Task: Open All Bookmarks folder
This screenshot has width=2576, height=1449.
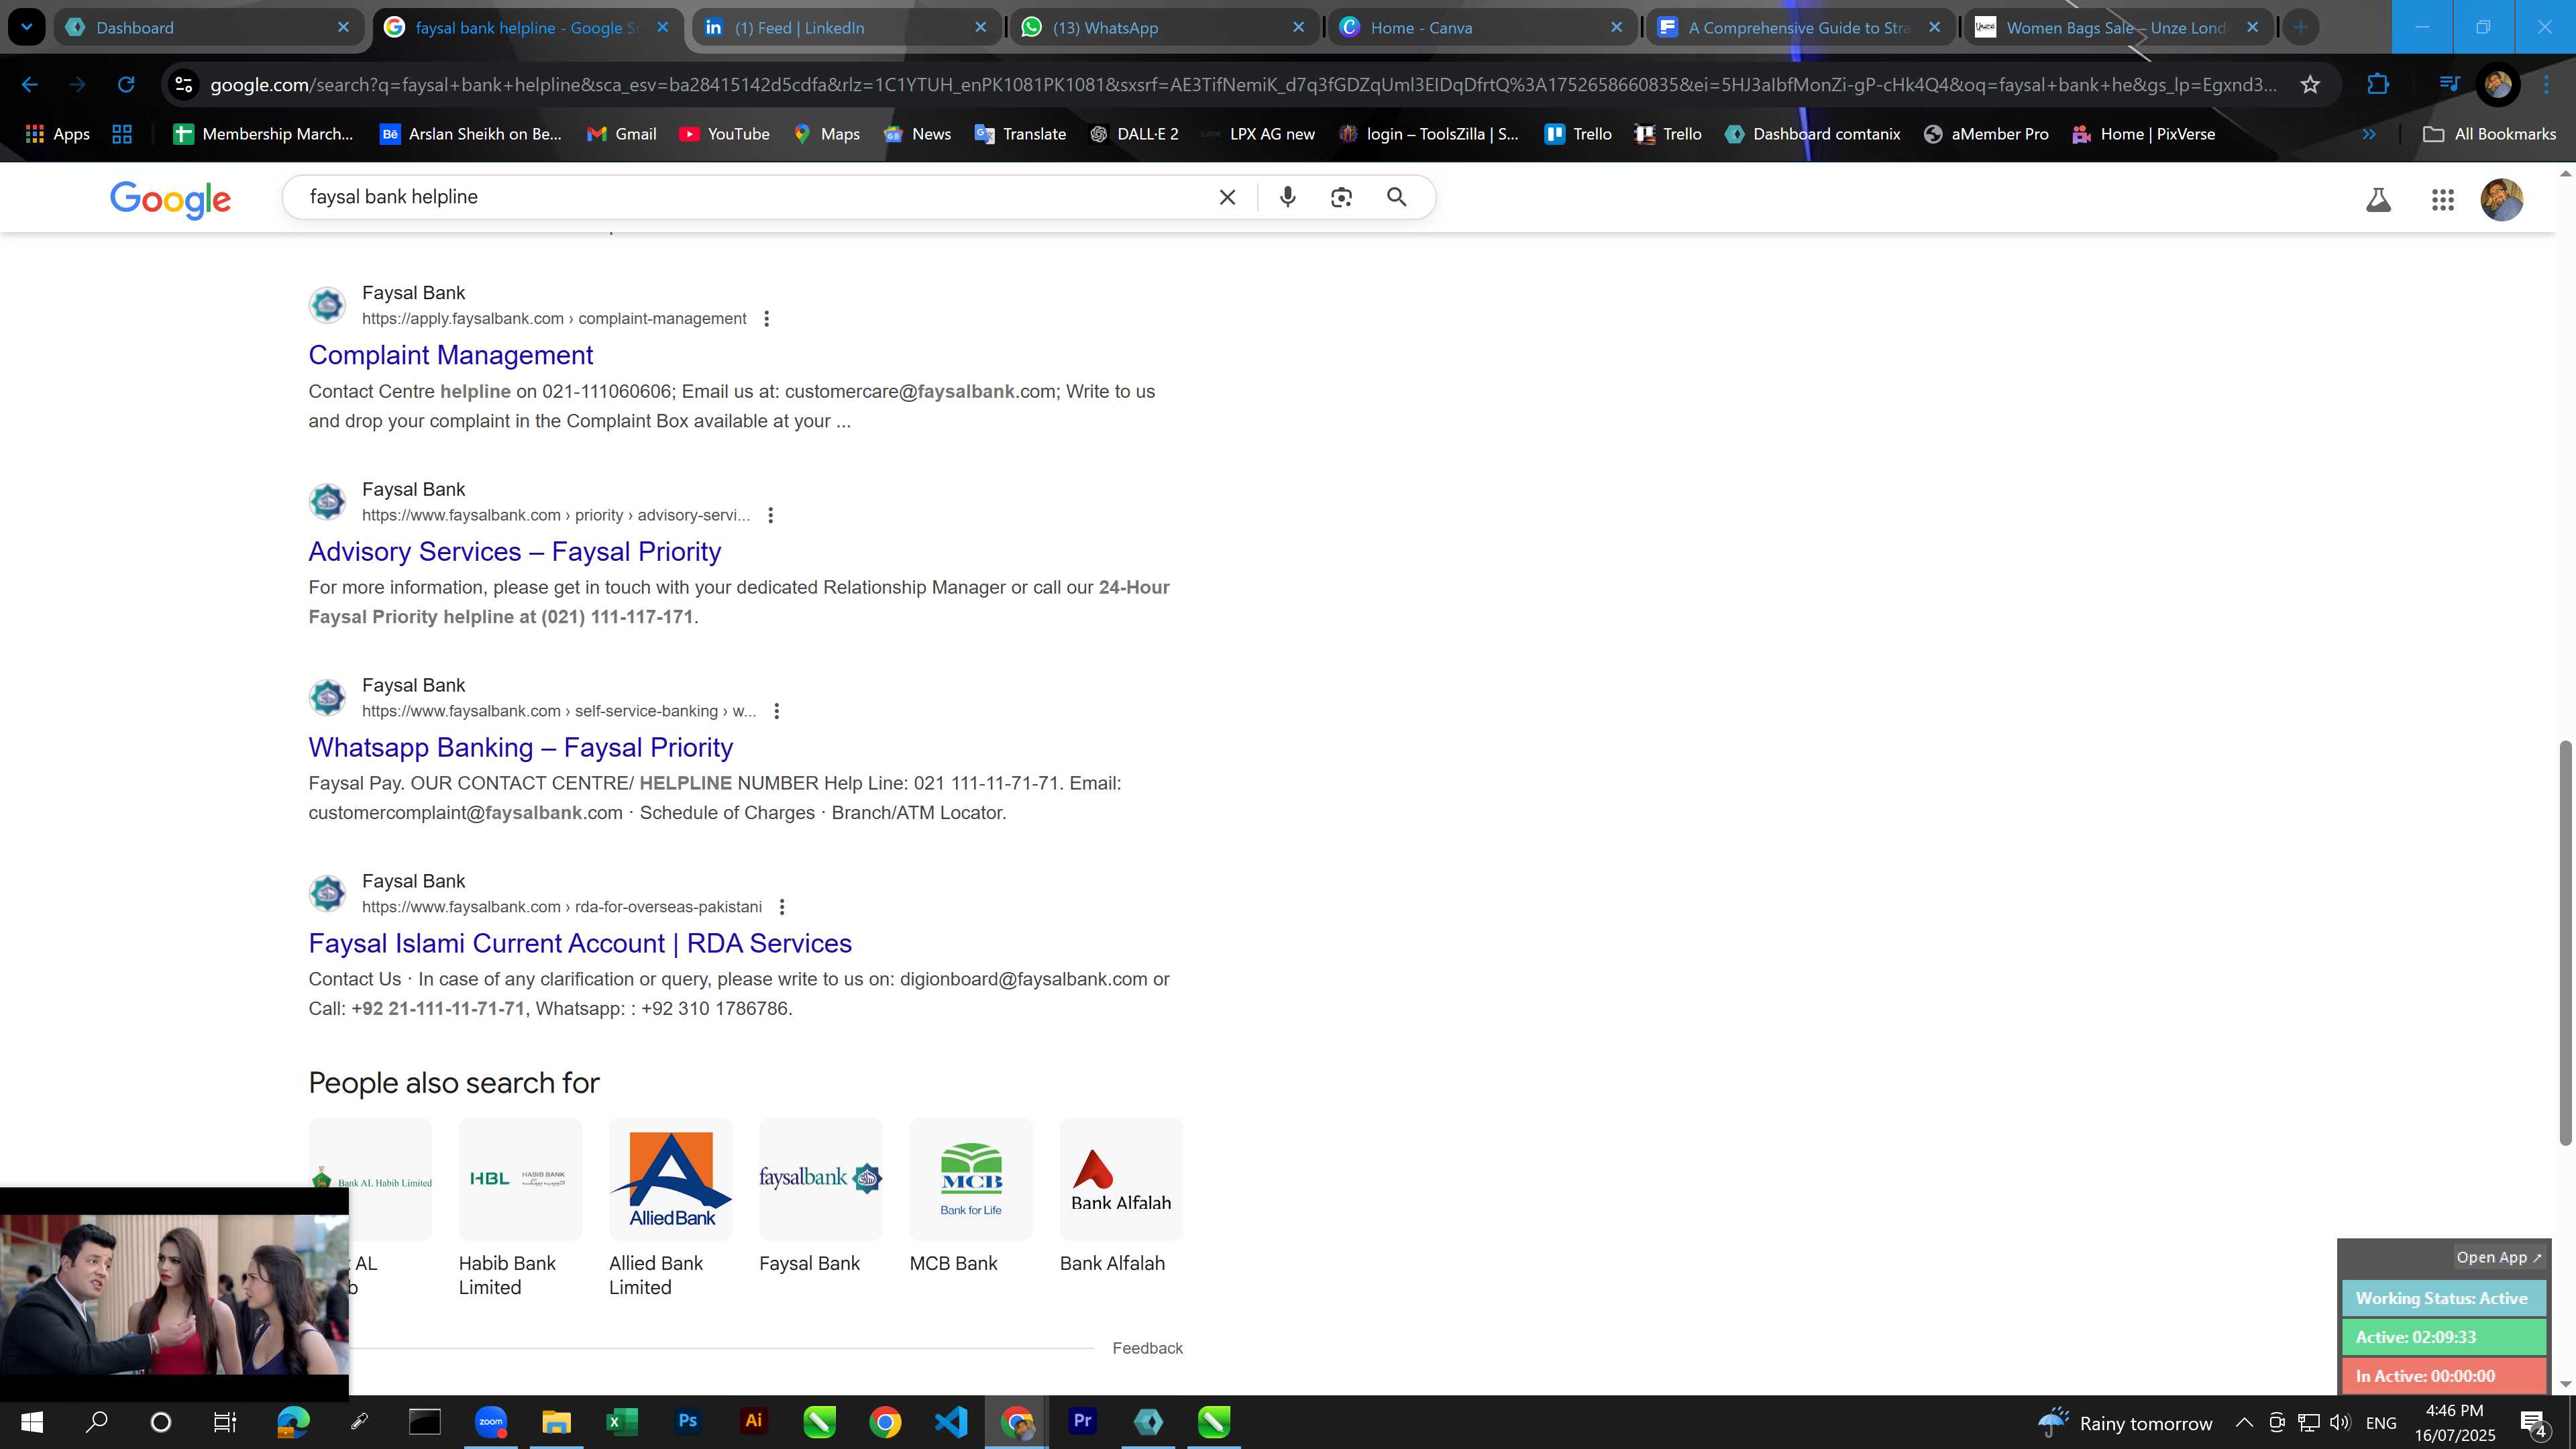Action: click(x=2488, y=134)
